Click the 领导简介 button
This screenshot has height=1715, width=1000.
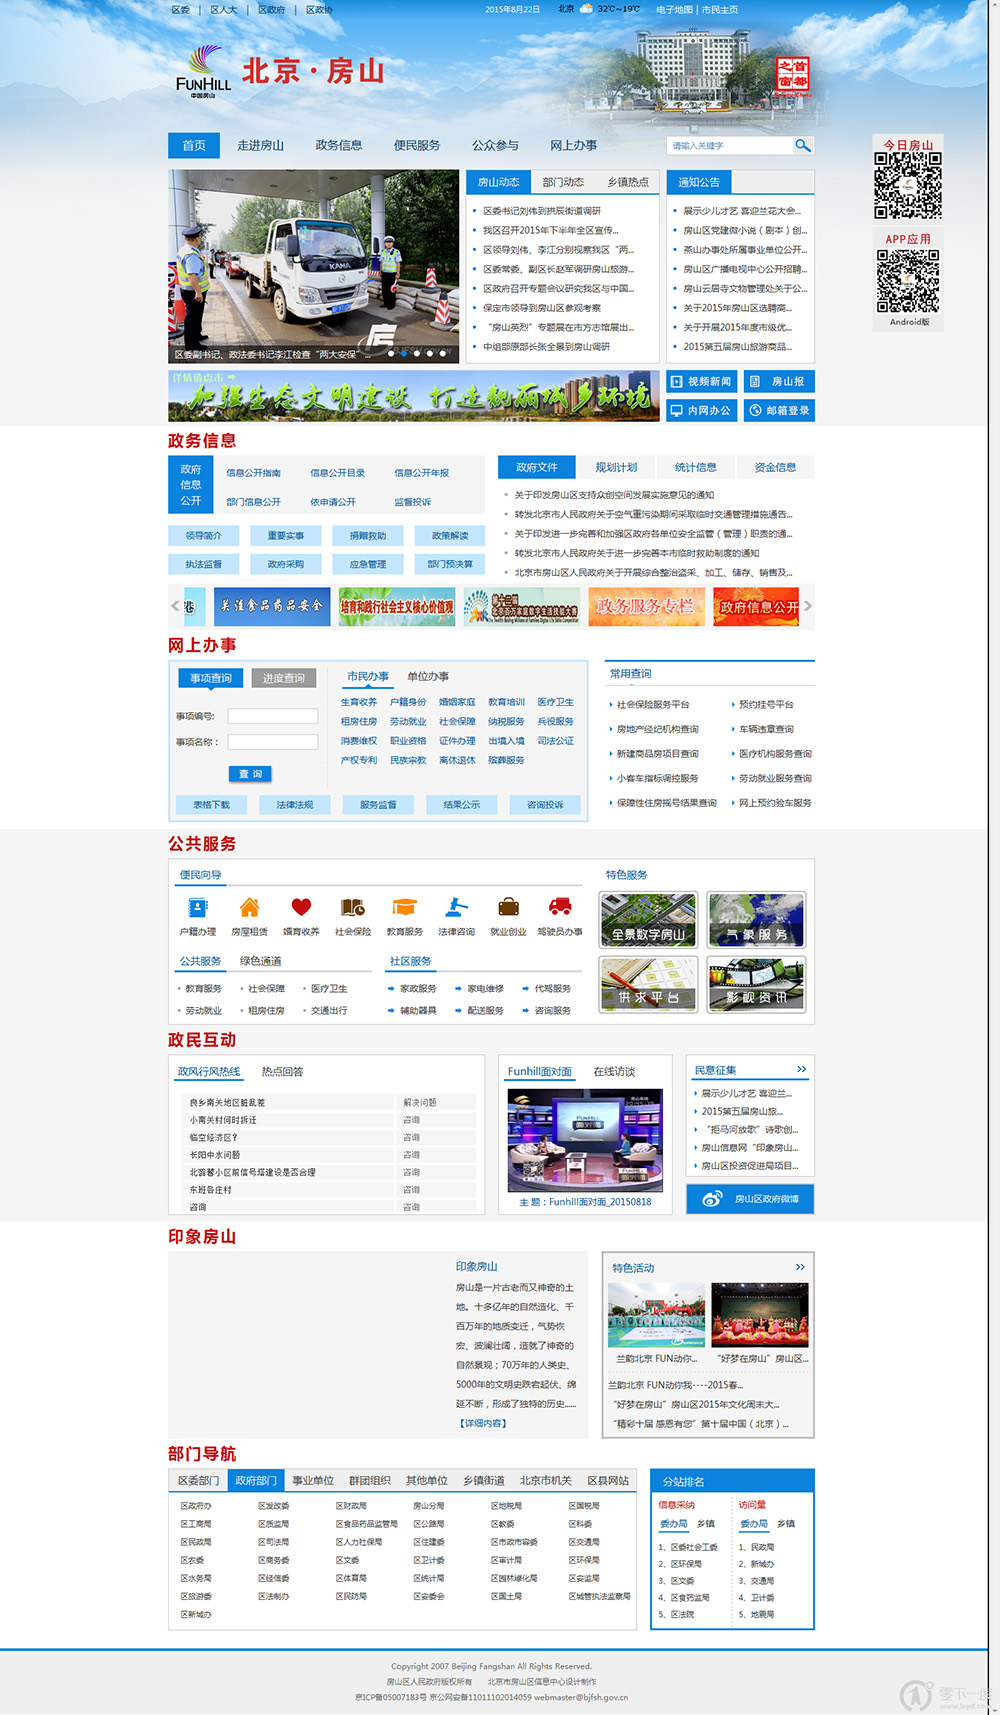[203, 536]
